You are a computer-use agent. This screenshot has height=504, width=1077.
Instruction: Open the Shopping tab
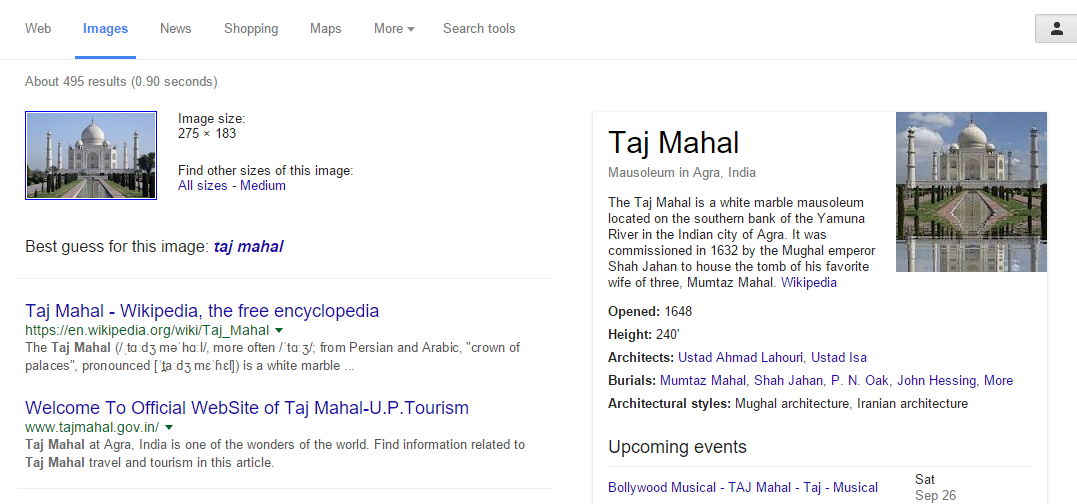click(x=251, y=29)
